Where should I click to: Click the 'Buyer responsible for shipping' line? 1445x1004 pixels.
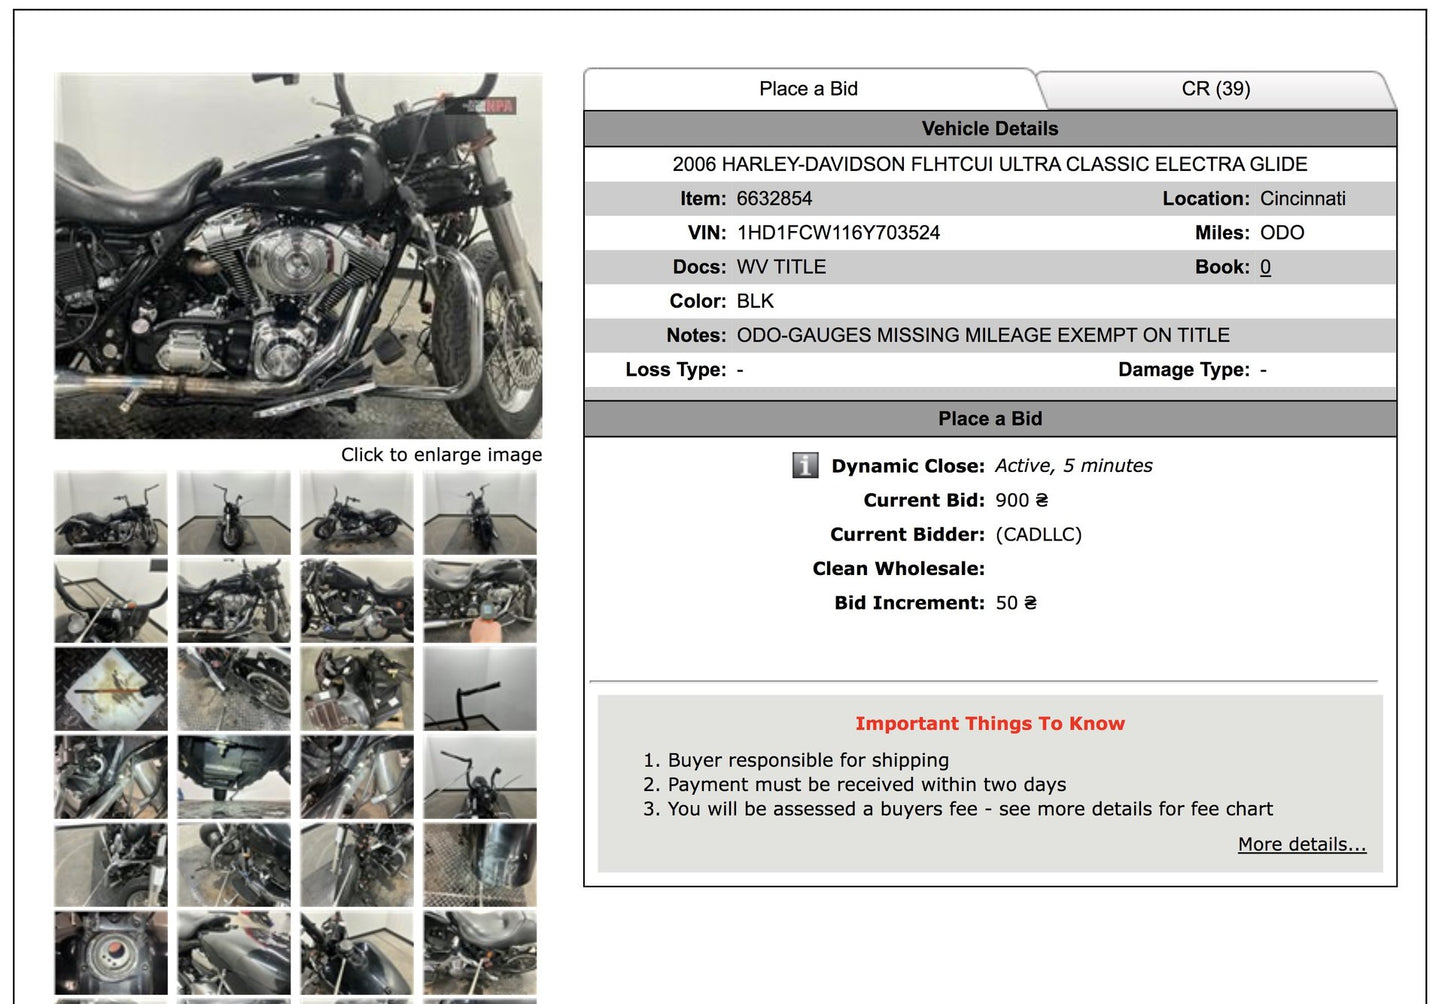808,760
